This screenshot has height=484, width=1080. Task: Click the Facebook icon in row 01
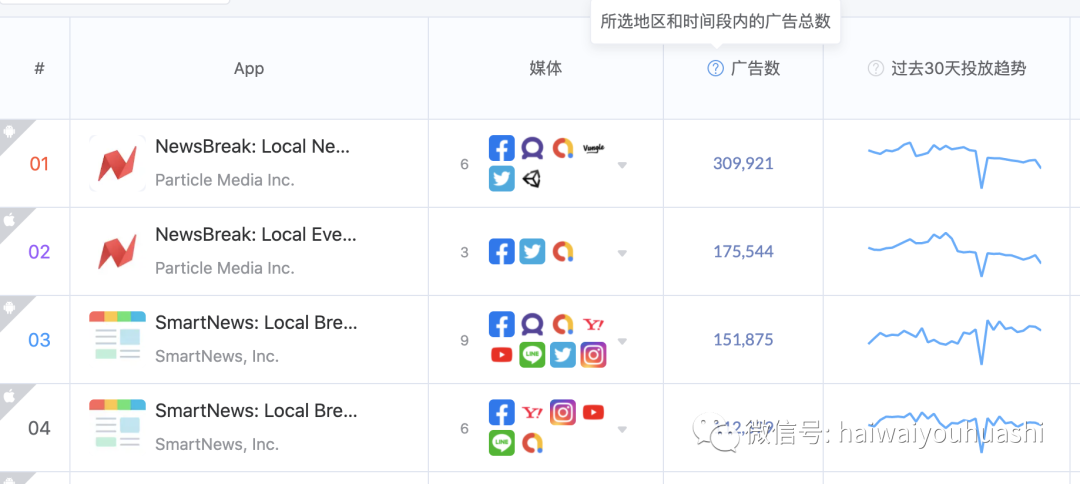pos(501,148)
